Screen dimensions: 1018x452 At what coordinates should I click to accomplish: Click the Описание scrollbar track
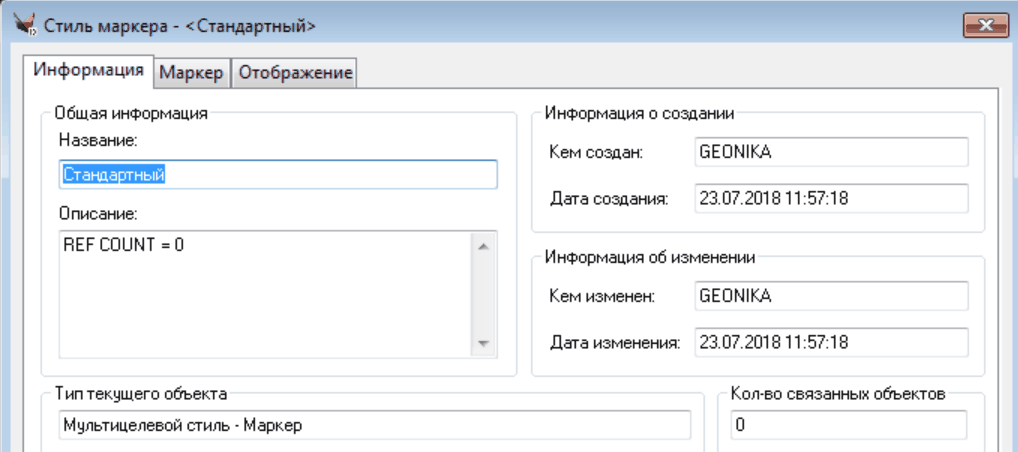tap(483, 293)
